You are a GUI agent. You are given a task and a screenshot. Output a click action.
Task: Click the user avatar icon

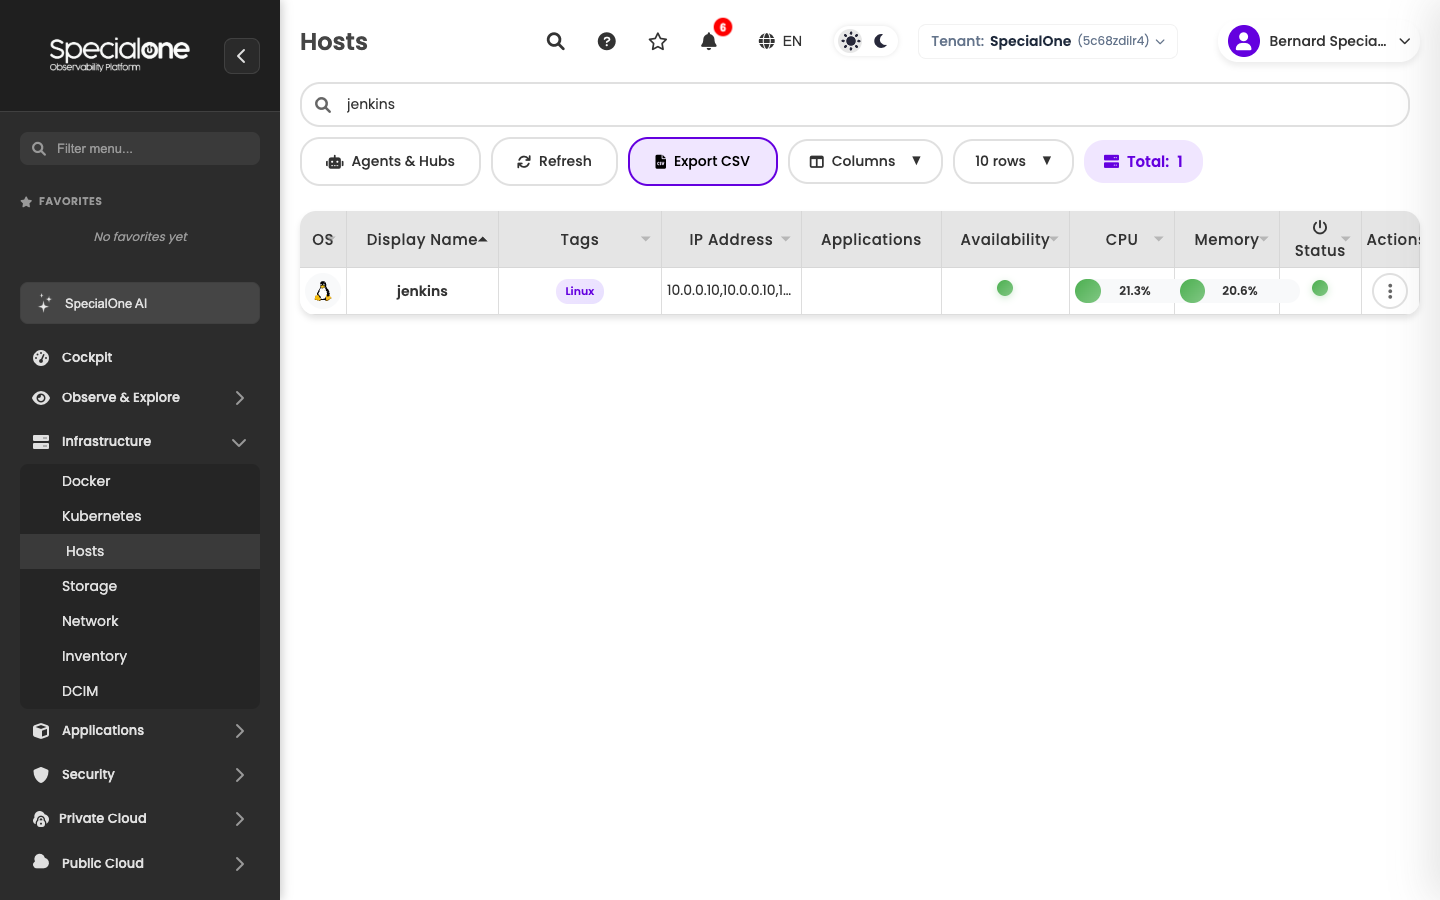pos(1244,41)
